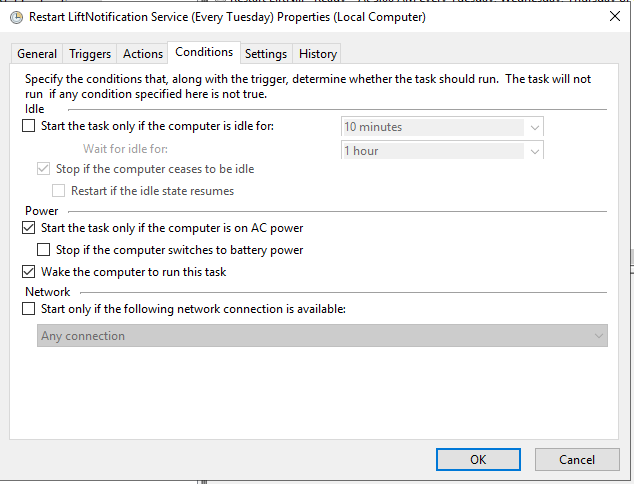Dismiss dialog with the Cancel button

click(577, 459)
